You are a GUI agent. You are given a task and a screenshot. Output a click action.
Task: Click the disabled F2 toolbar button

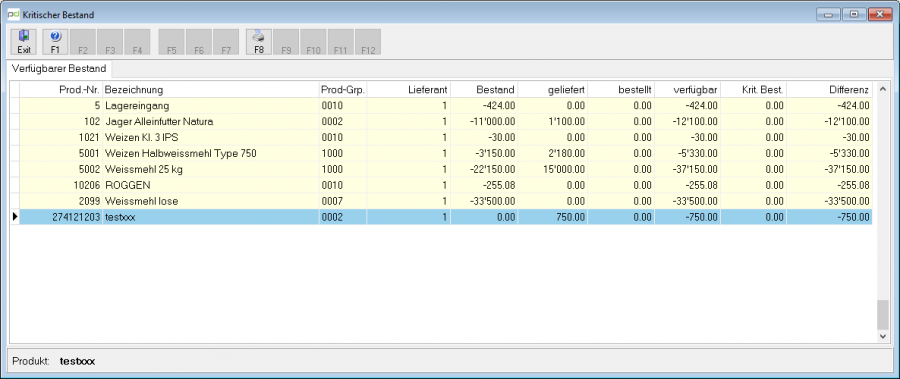(x=83, y=42)
